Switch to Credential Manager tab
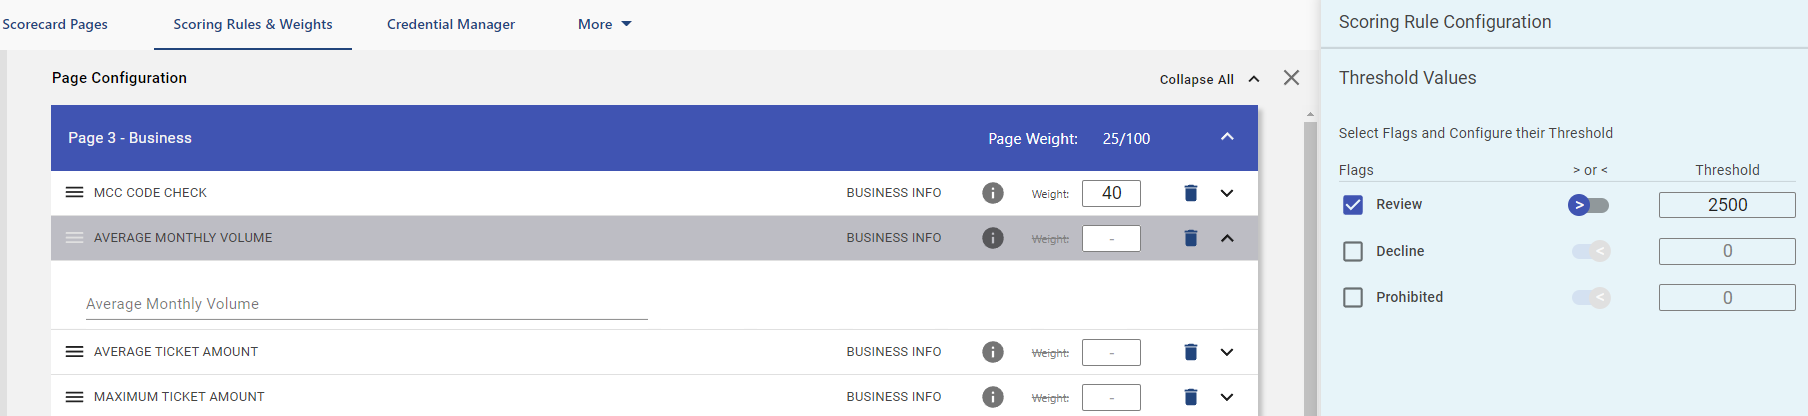 tap(451, 24)
